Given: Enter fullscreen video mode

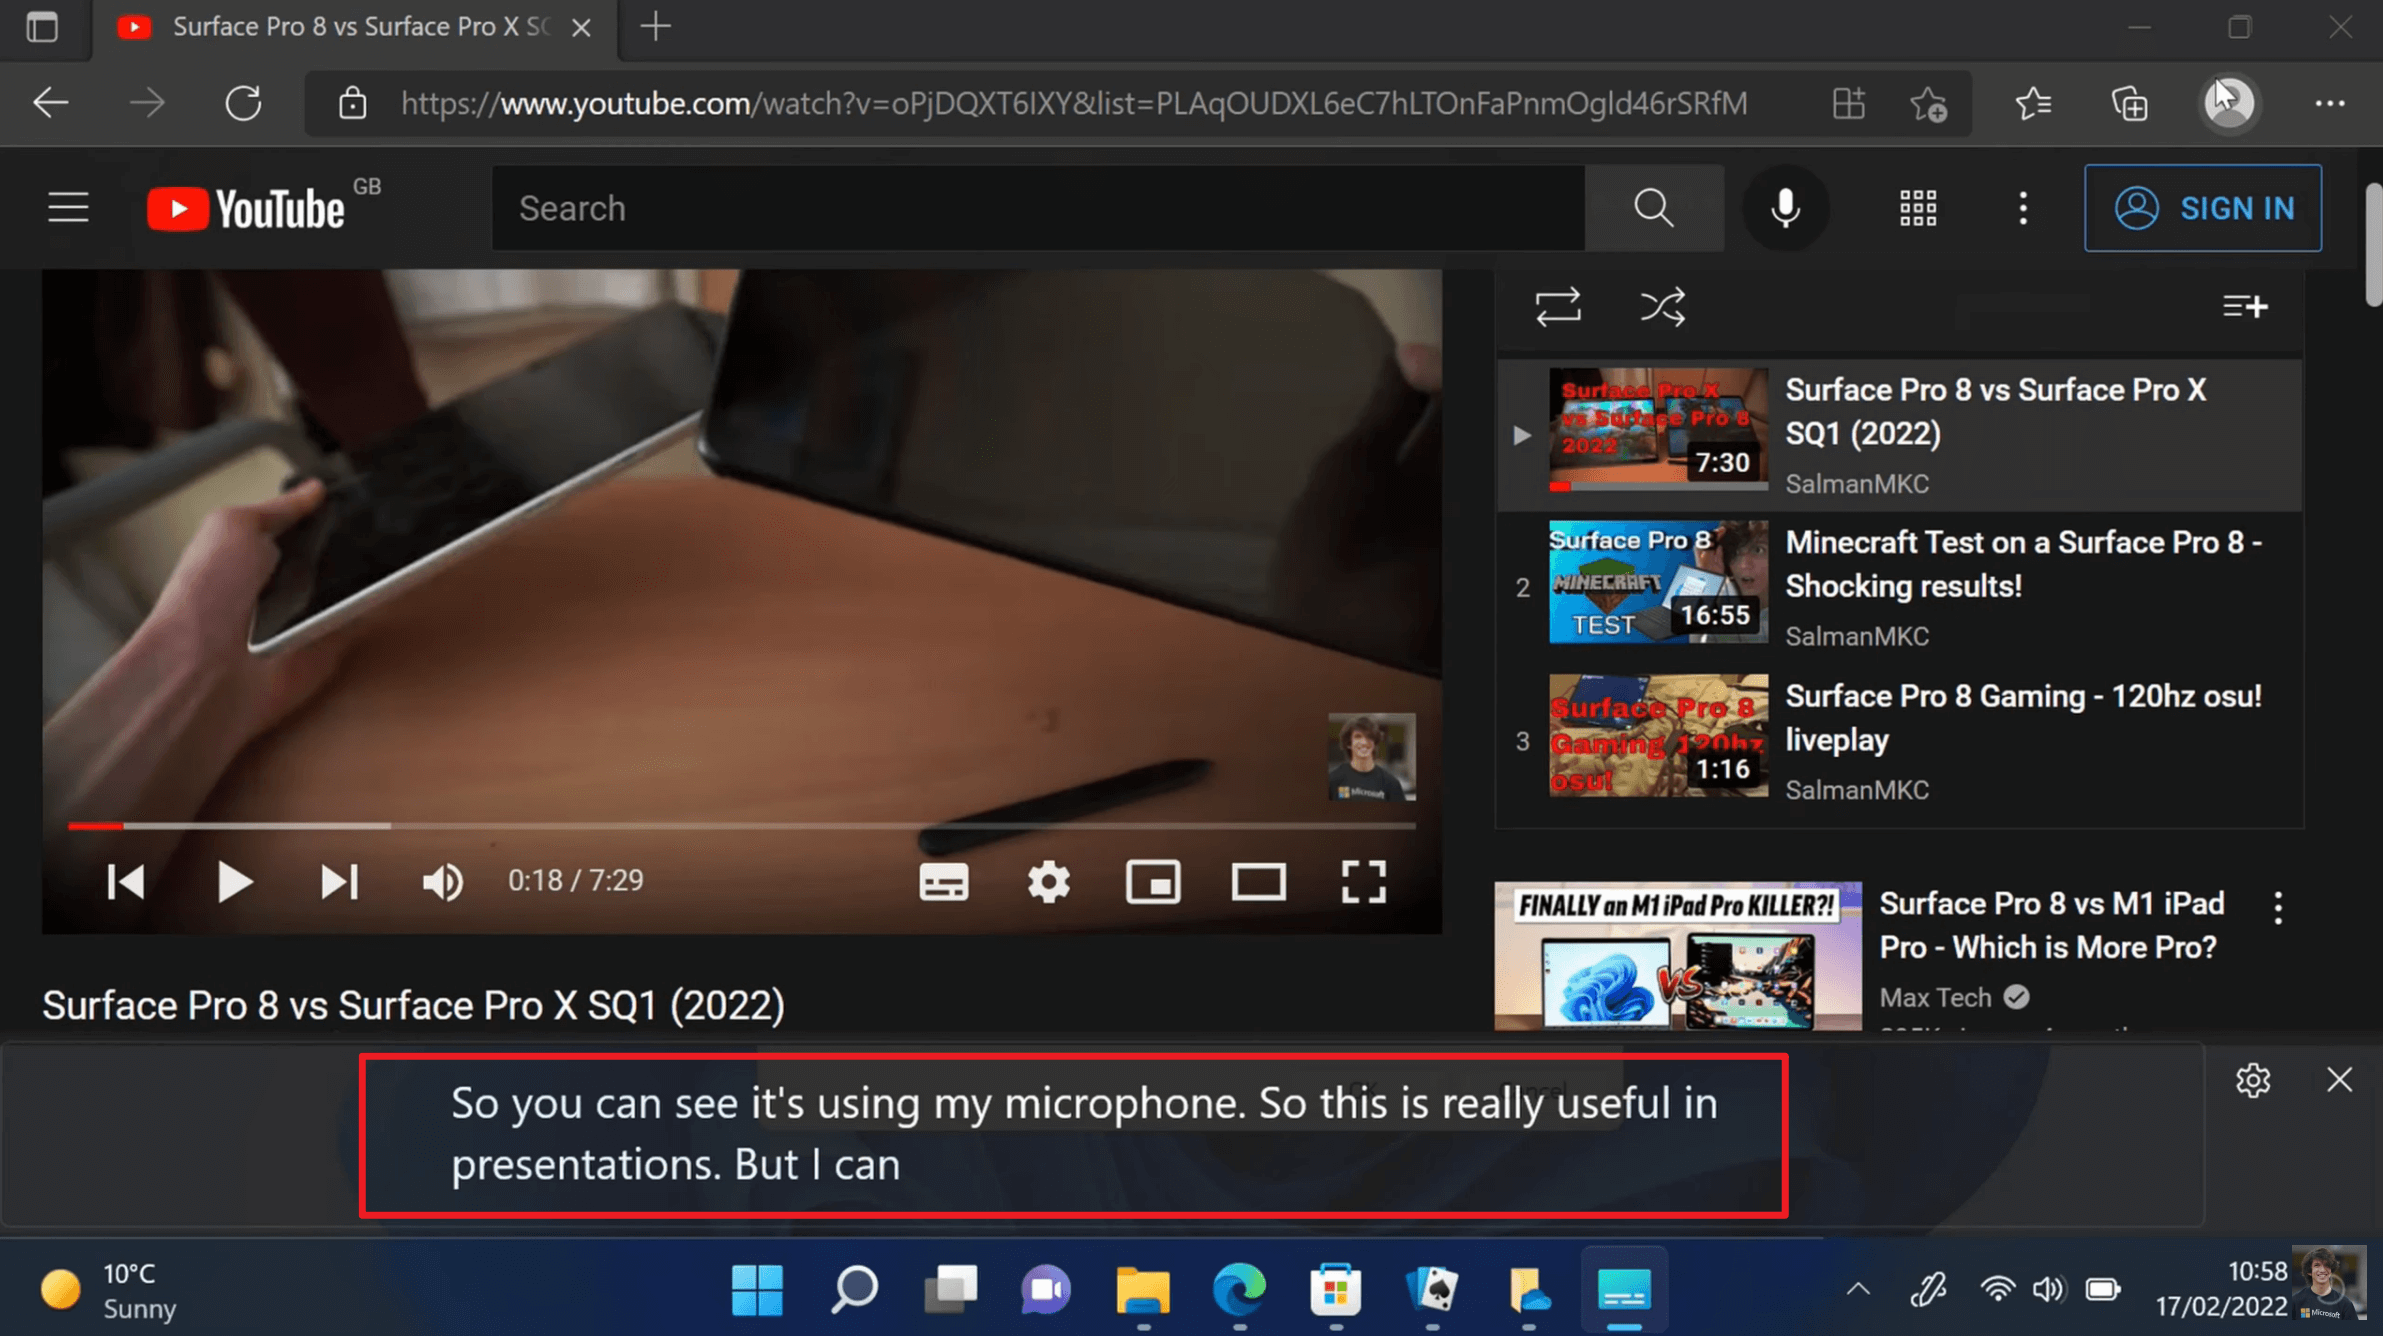Looking at the screenshot, I should pyautogui.click(x=1363, y=881).
